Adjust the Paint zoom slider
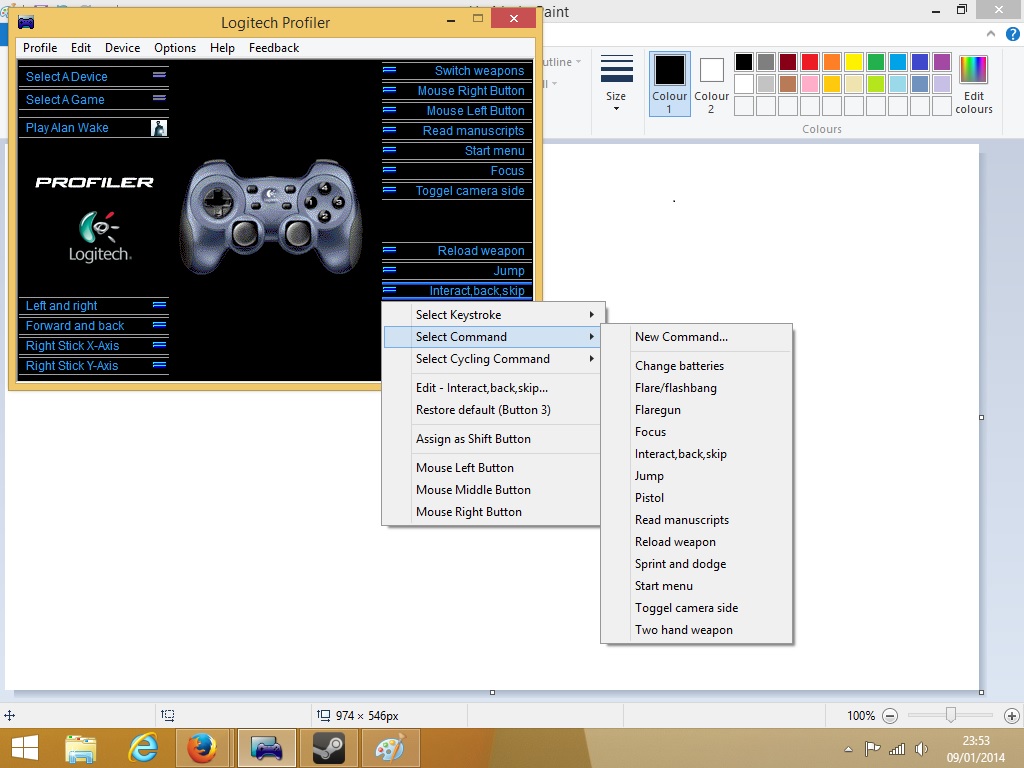1024x768 pixels. point(951,716)
